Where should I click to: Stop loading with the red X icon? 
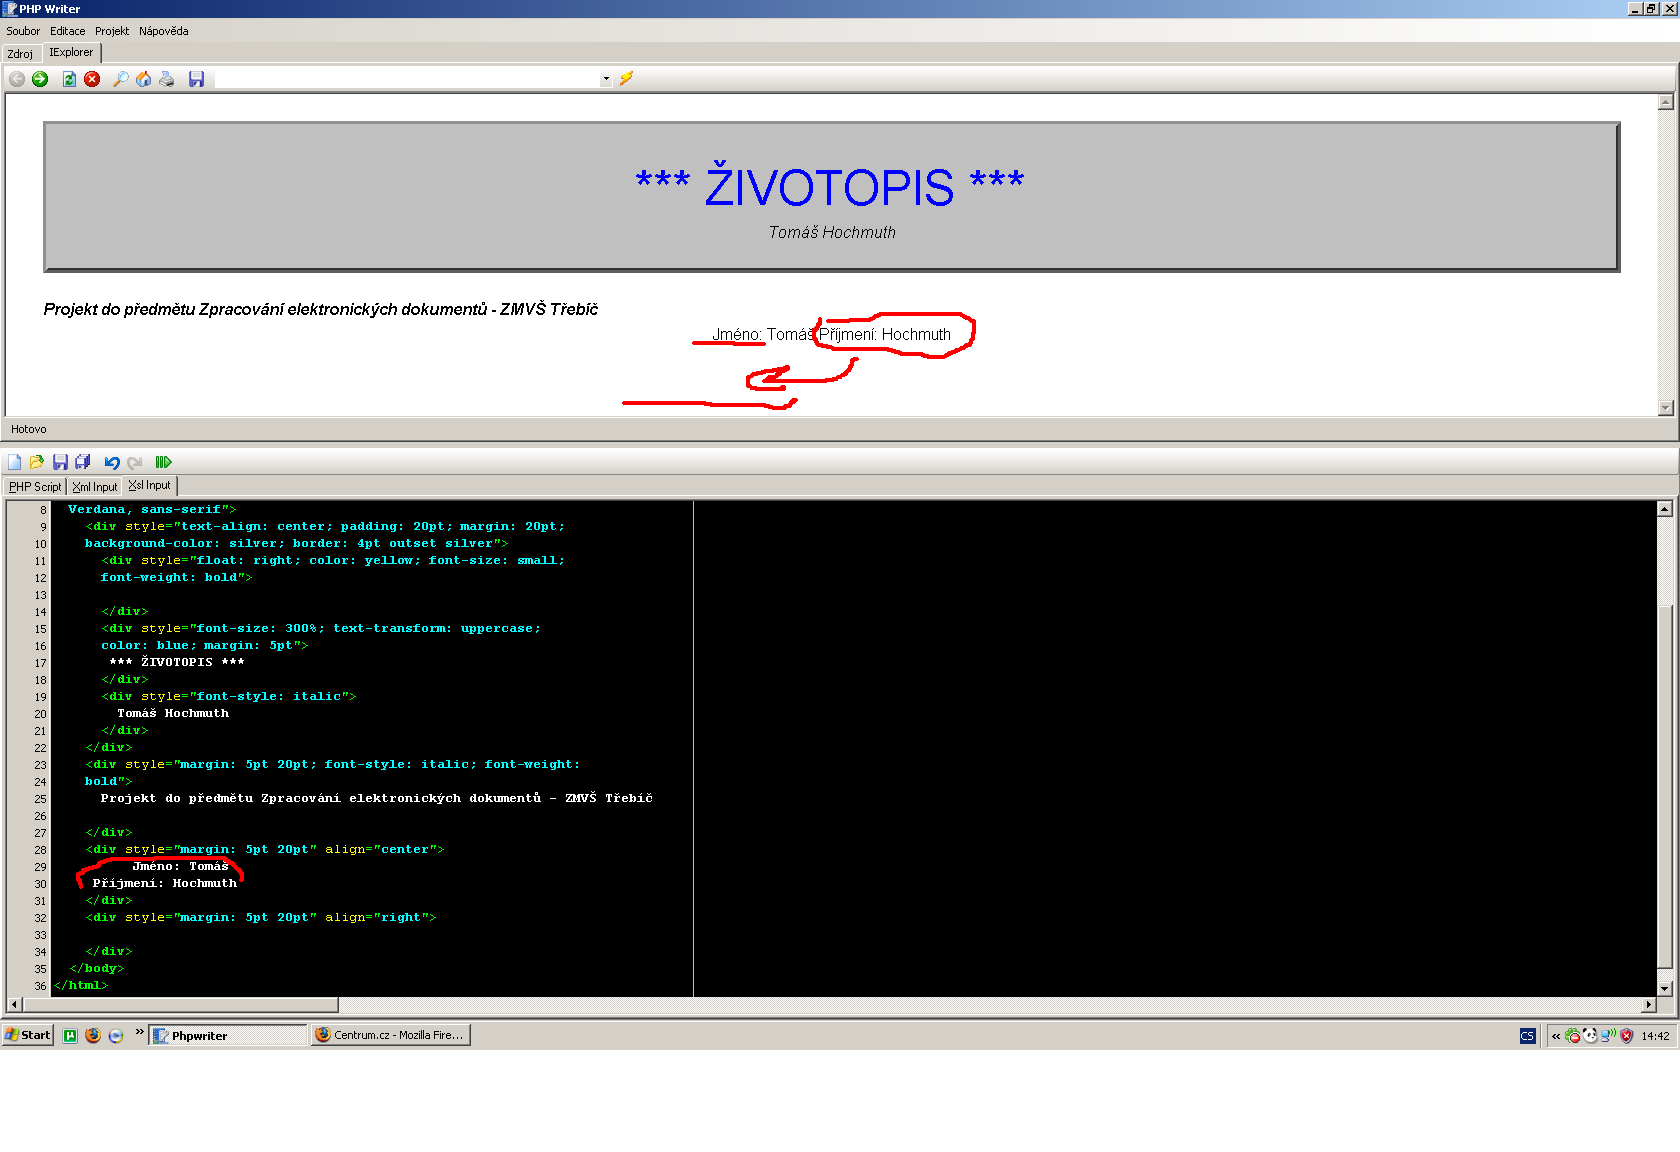pyautogui.click(x=92, y=79)
